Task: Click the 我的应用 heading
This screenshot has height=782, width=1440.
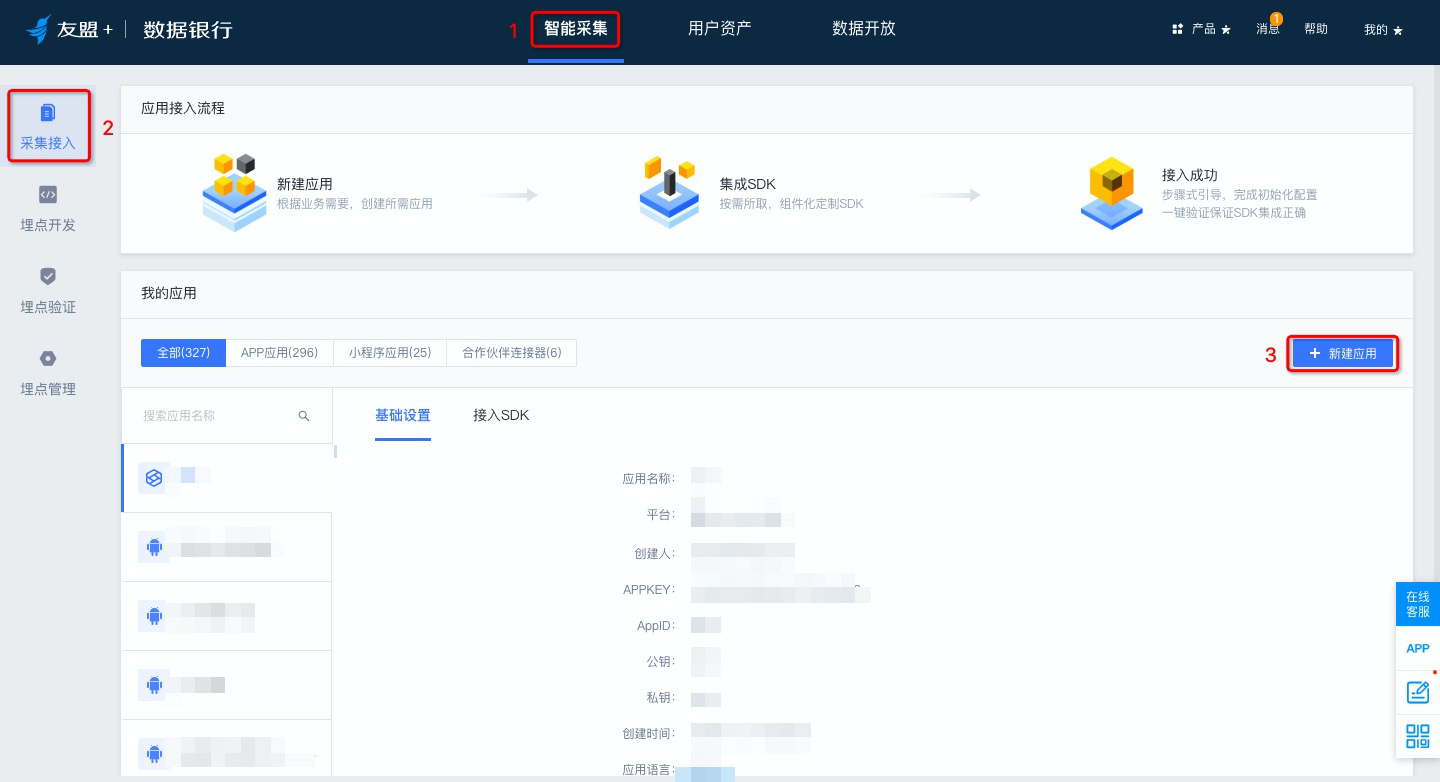Action: [169, 293]
